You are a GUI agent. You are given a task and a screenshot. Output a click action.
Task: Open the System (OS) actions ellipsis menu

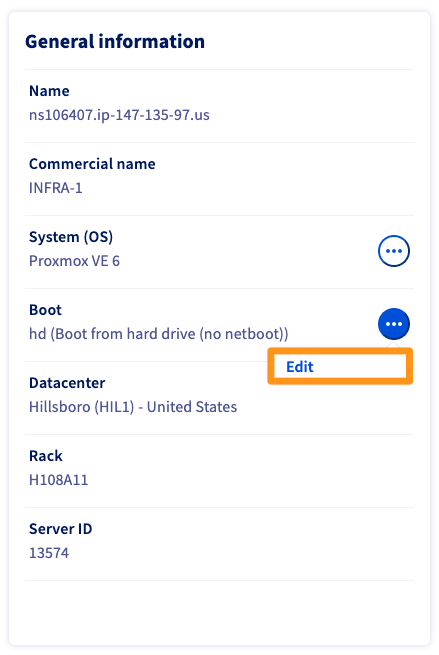pos(393,251)
